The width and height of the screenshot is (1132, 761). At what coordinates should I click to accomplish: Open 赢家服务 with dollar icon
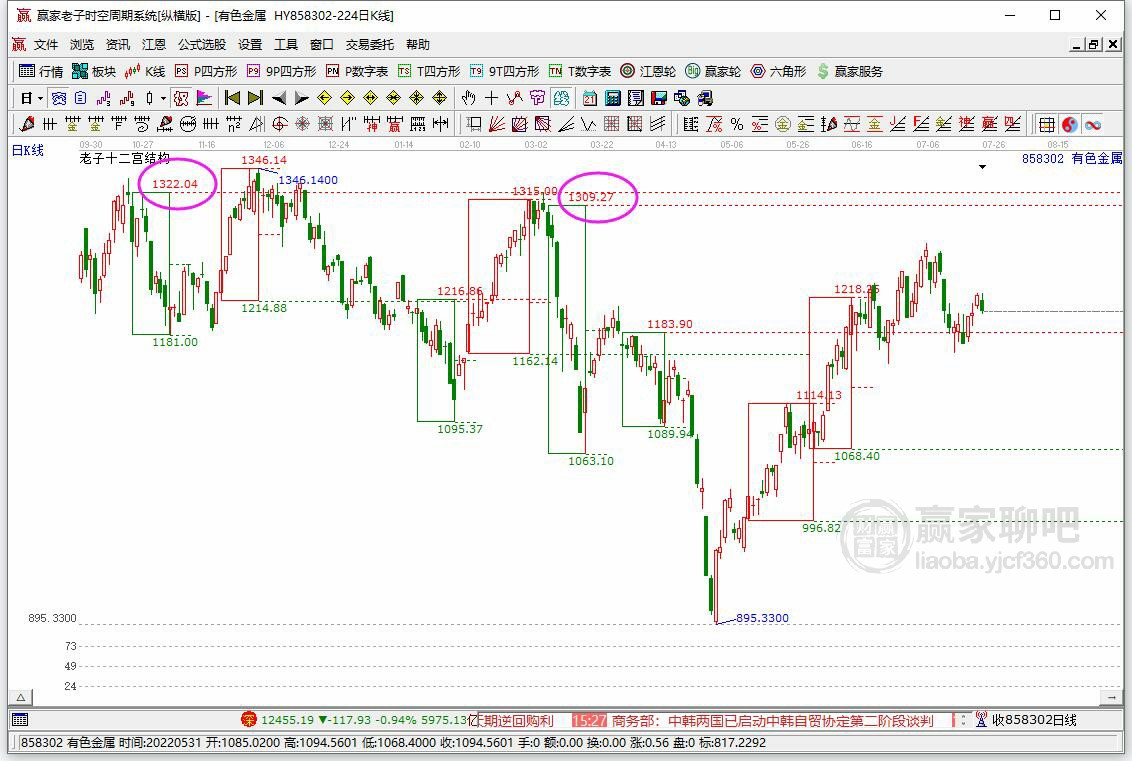(850, 71)
